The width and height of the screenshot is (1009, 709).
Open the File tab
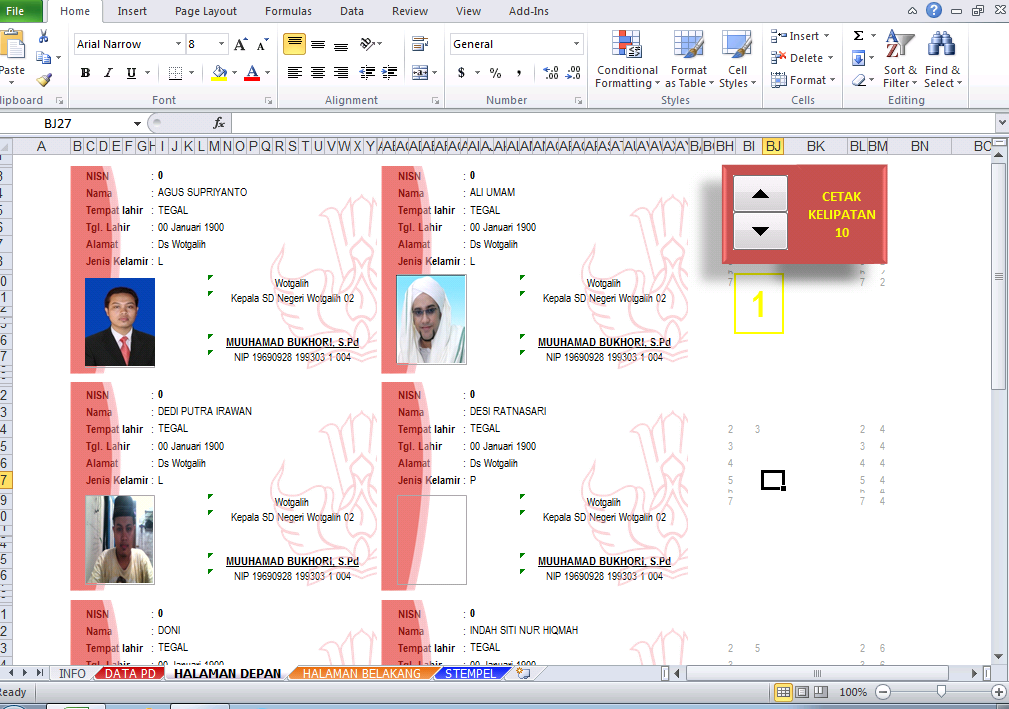pyautogui.click(x=15, y=11)
